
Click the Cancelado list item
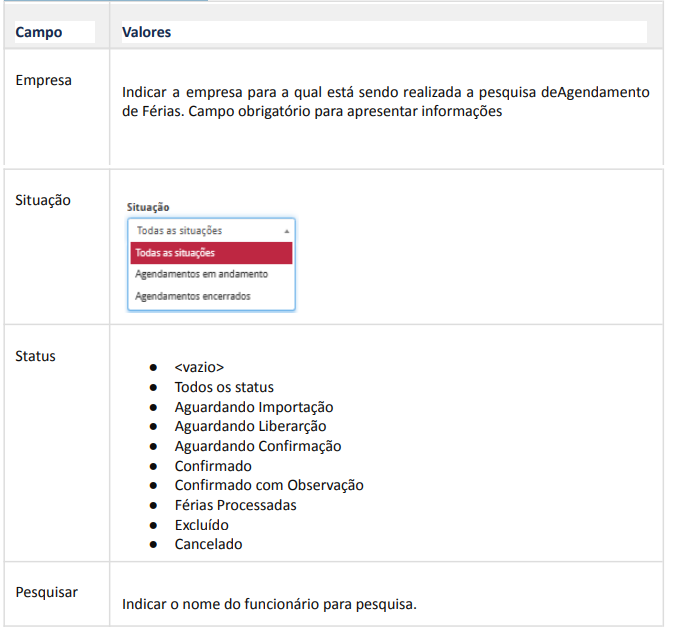click(209, 544)
